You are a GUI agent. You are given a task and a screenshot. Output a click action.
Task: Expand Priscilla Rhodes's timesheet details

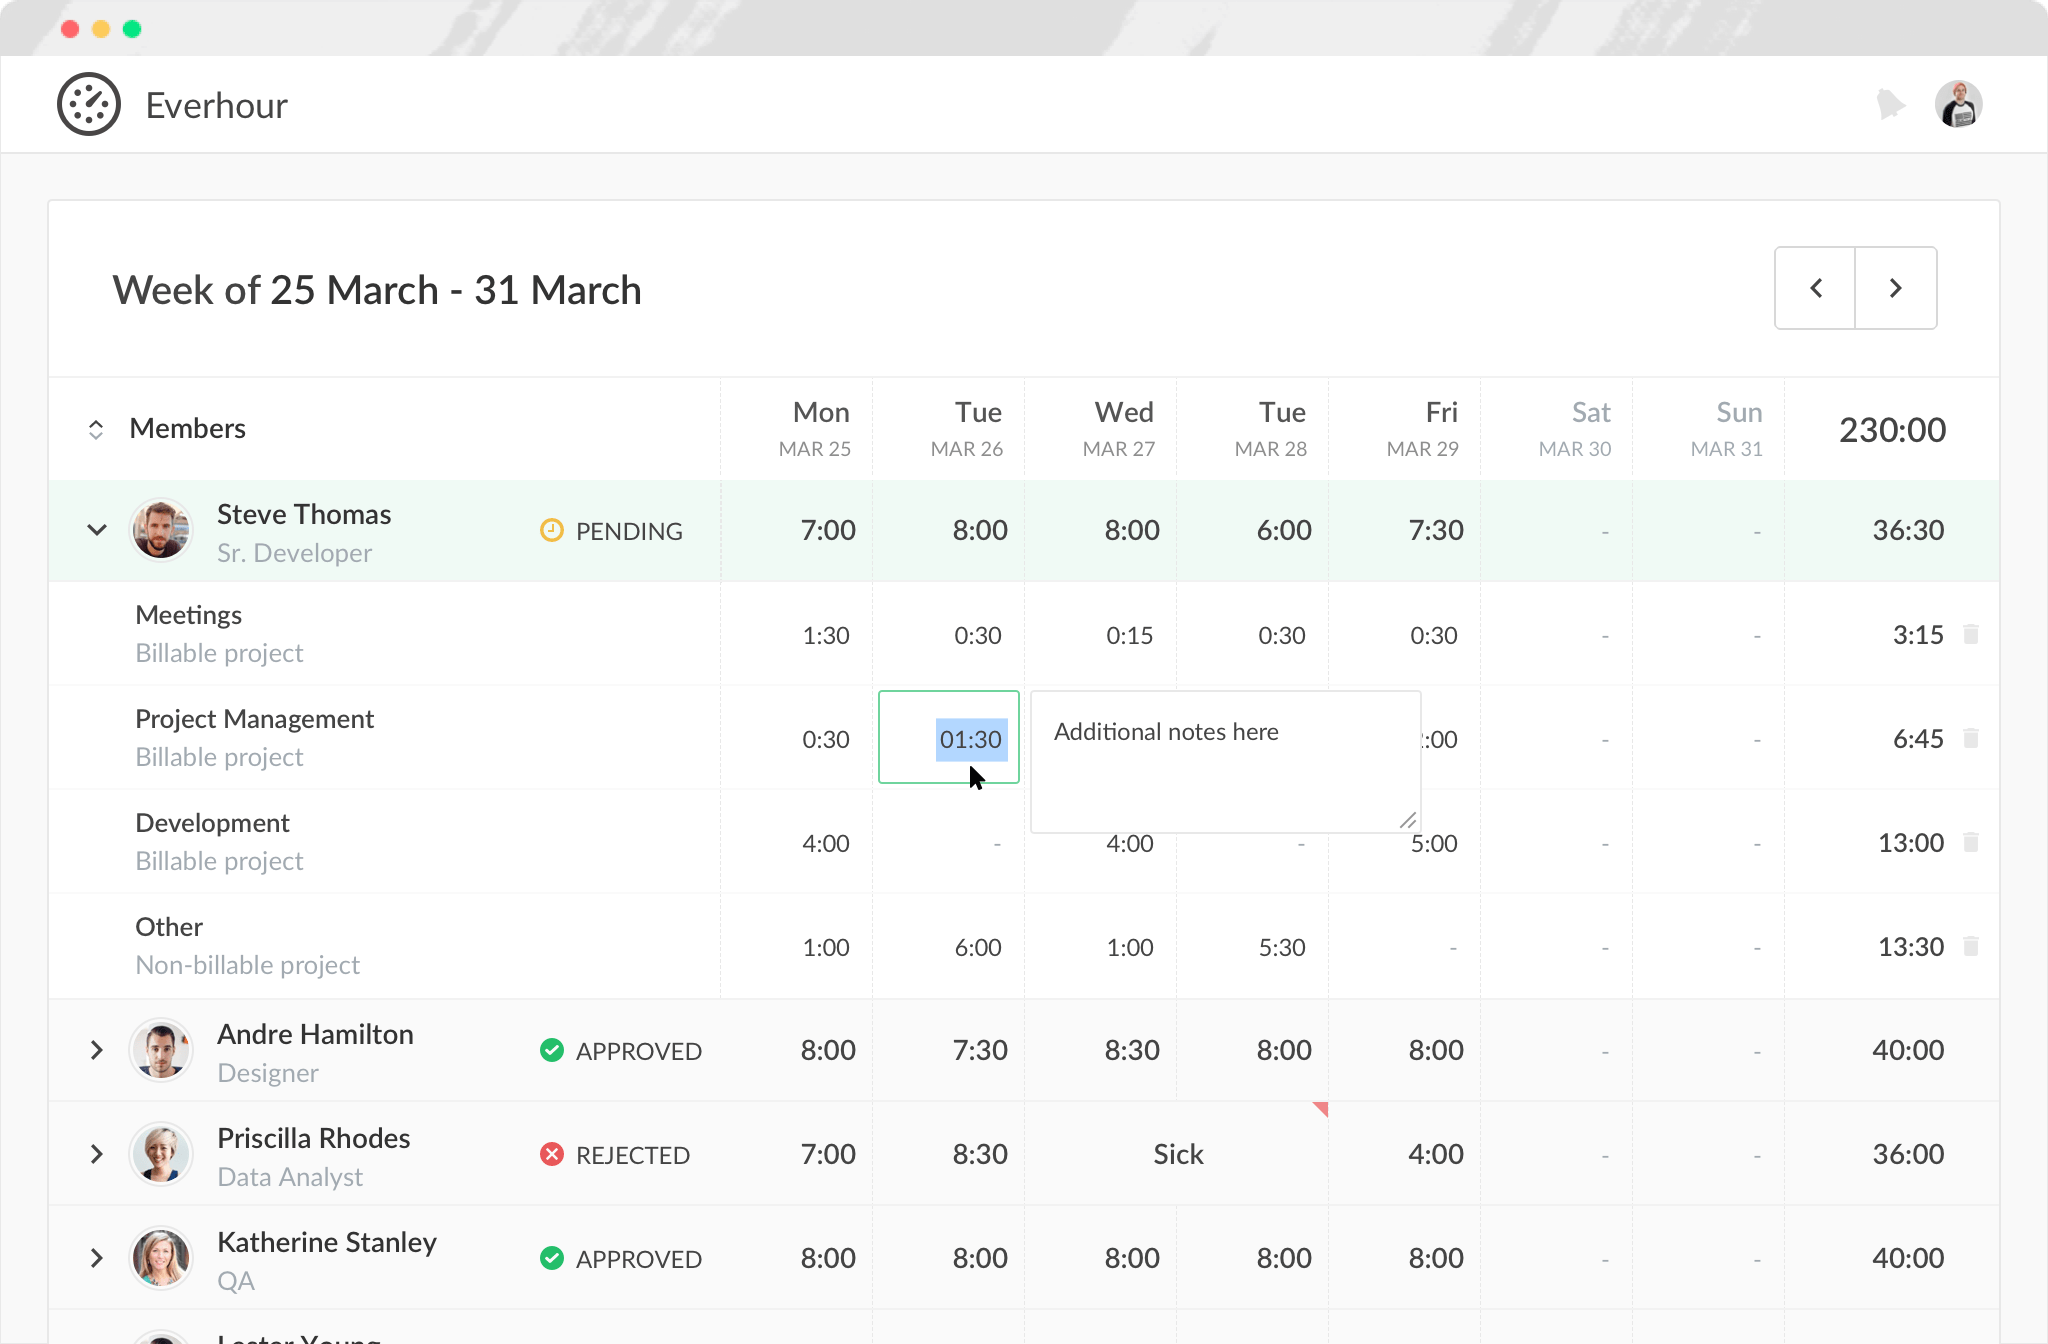point(97,1154)
